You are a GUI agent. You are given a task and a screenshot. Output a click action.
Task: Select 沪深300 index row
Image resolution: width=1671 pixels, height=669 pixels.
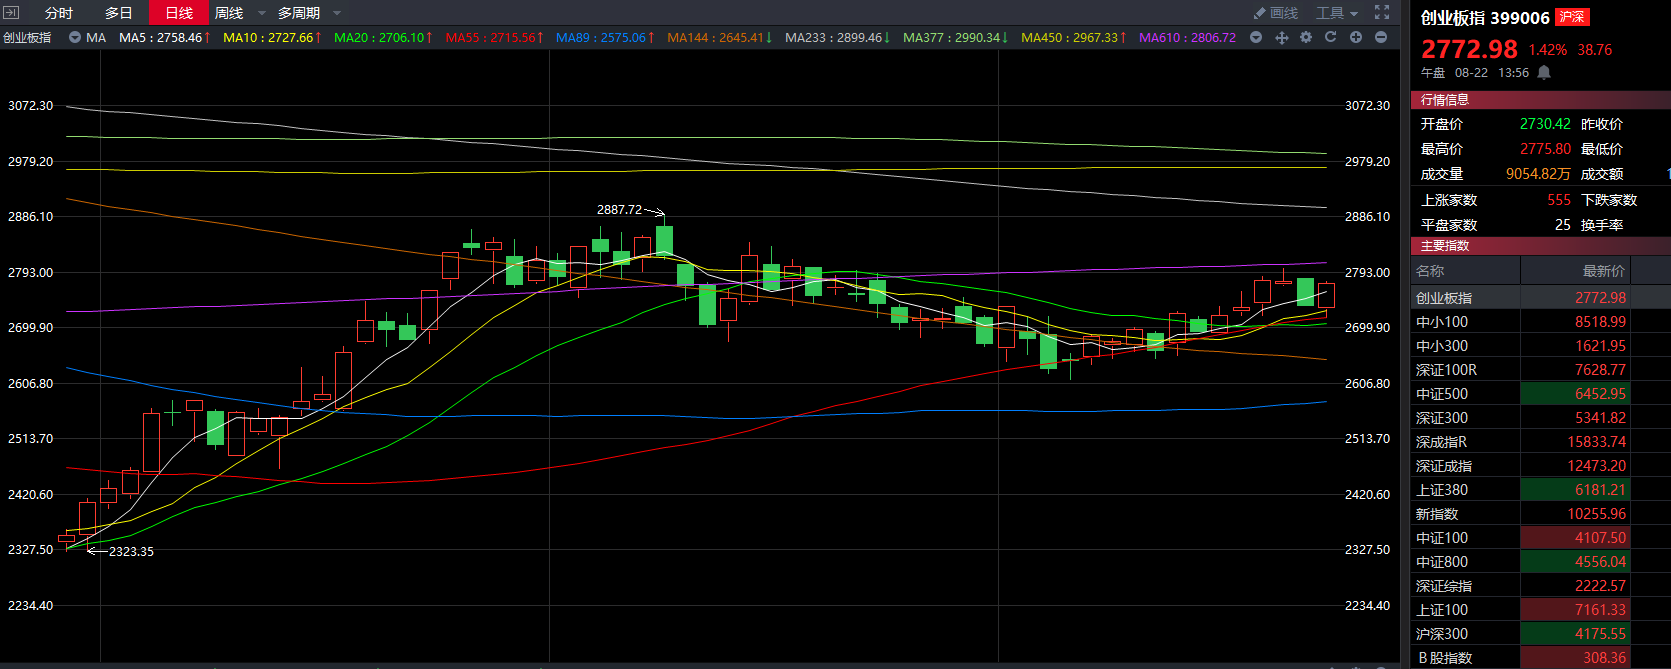(1442, 634)
